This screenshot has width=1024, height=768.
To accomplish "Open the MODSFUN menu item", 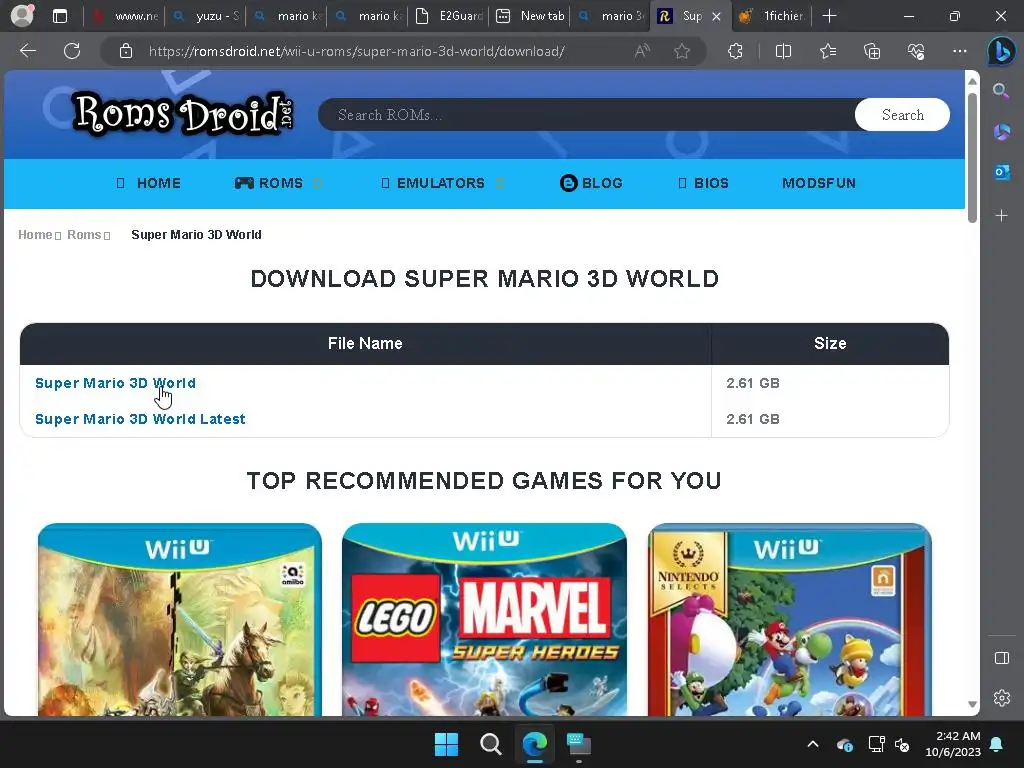I will 819,183.
